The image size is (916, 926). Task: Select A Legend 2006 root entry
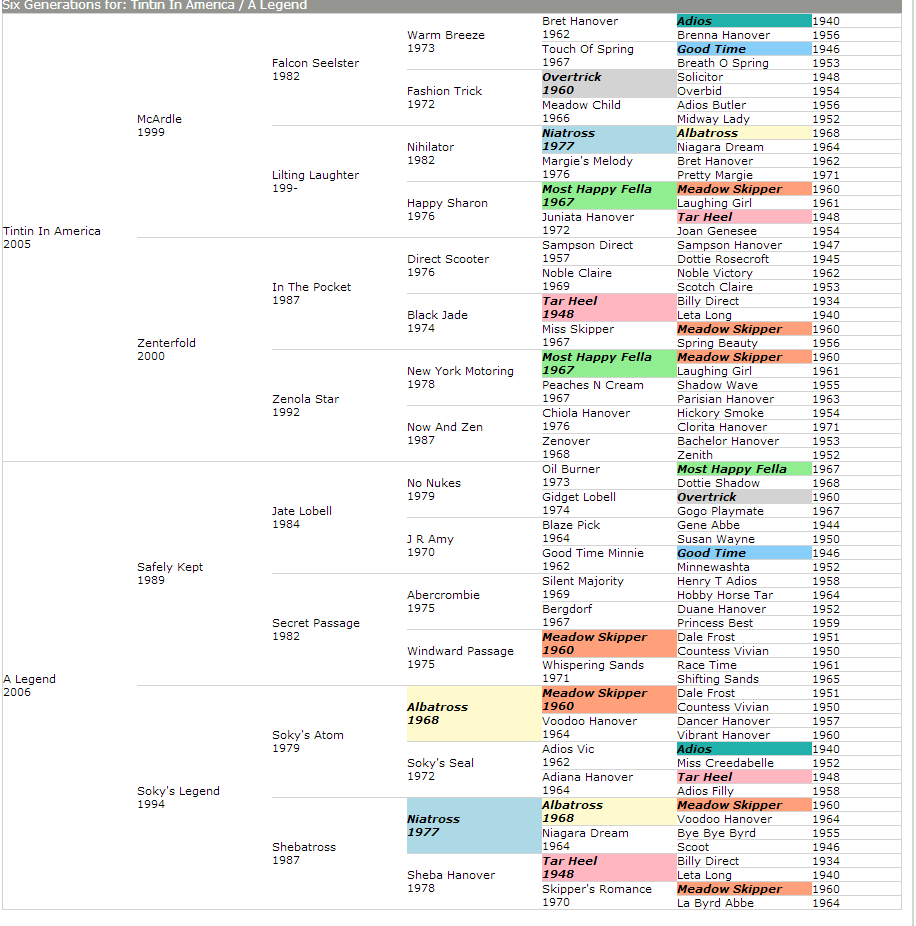[x=30, y=679]
